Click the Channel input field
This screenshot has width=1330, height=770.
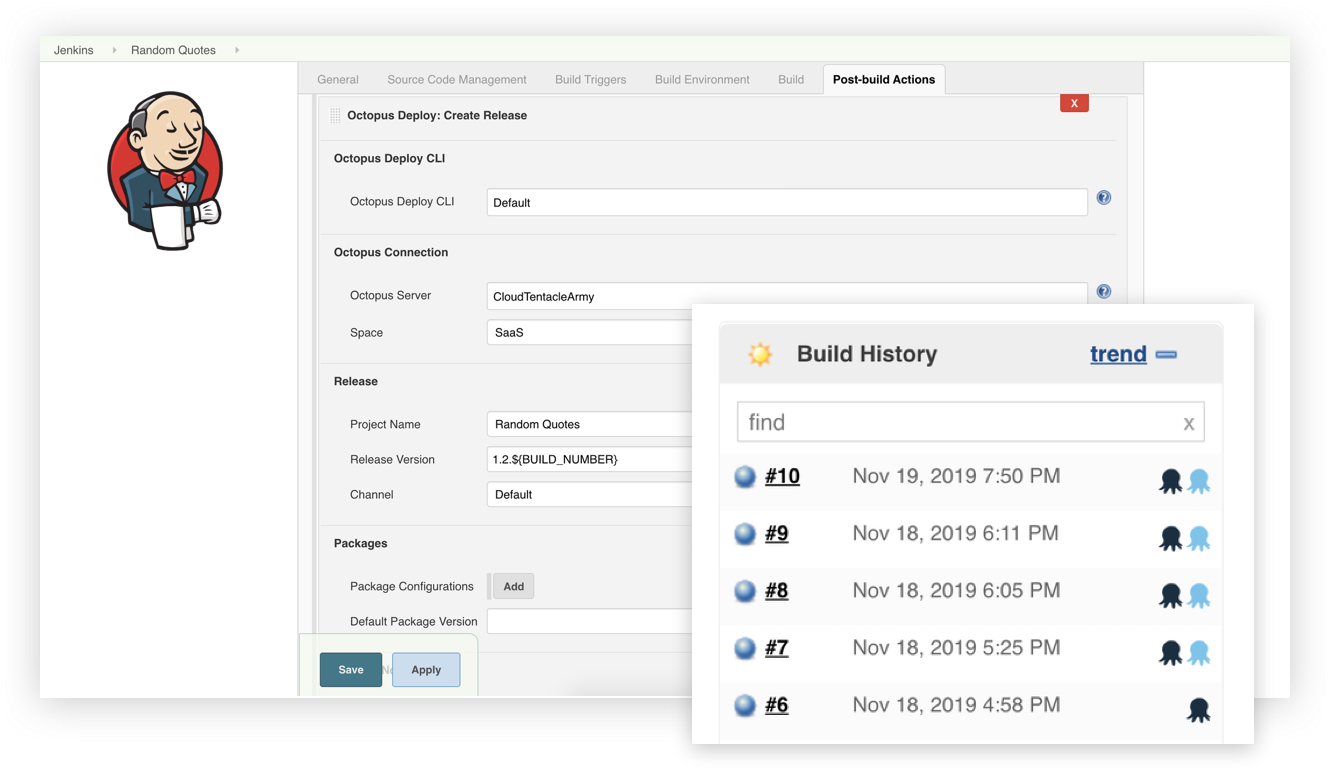pyautogui.click(x=590, y=494)
